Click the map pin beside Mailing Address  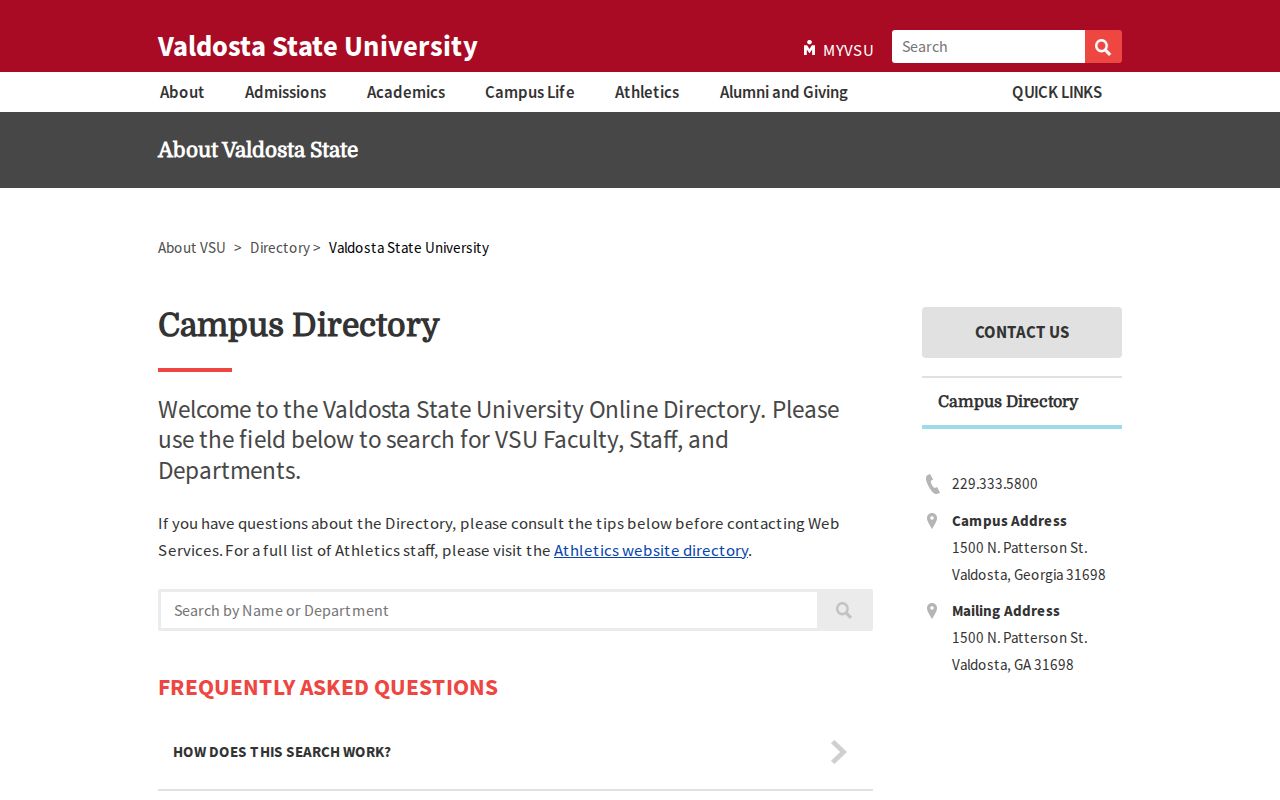click(932, 611)
